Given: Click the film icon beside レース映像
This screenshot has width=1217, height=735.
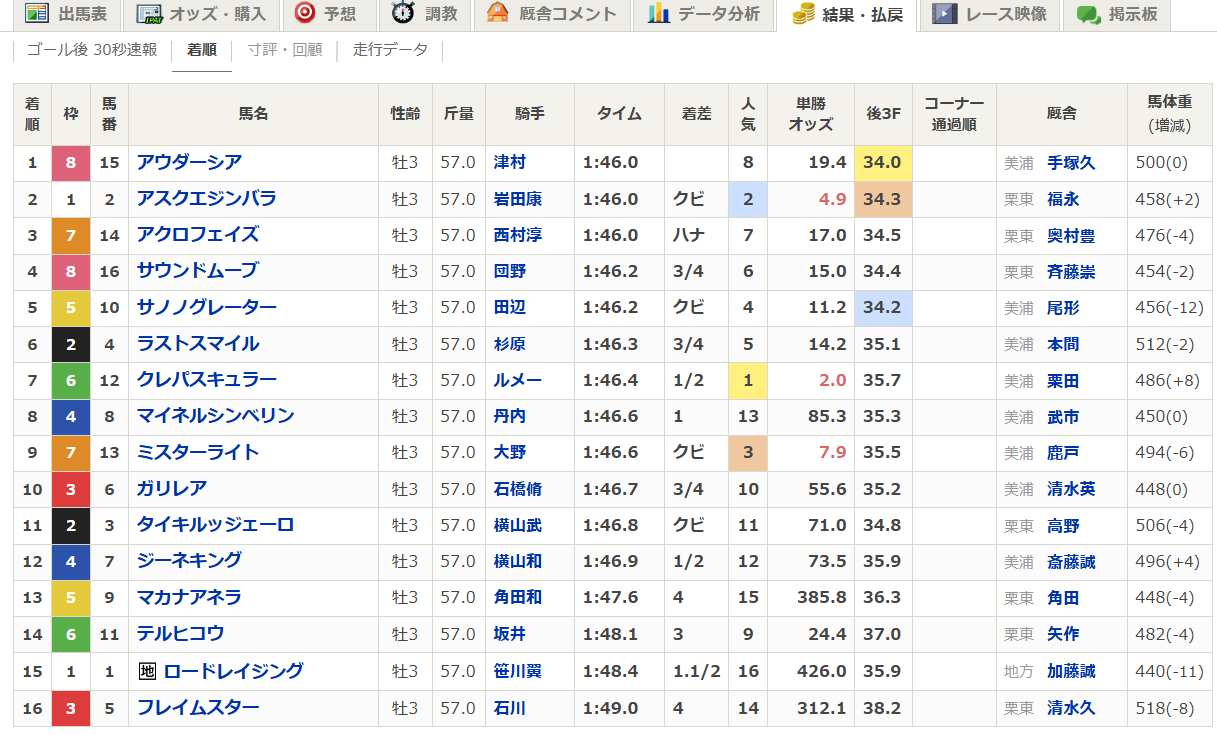Looking at the screenshot, I should [x=943, y=13].
